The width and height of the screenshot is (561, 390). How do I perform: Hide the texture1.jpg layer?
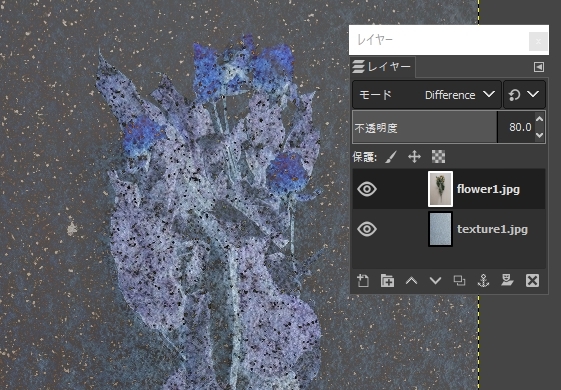tap(367, 229)
